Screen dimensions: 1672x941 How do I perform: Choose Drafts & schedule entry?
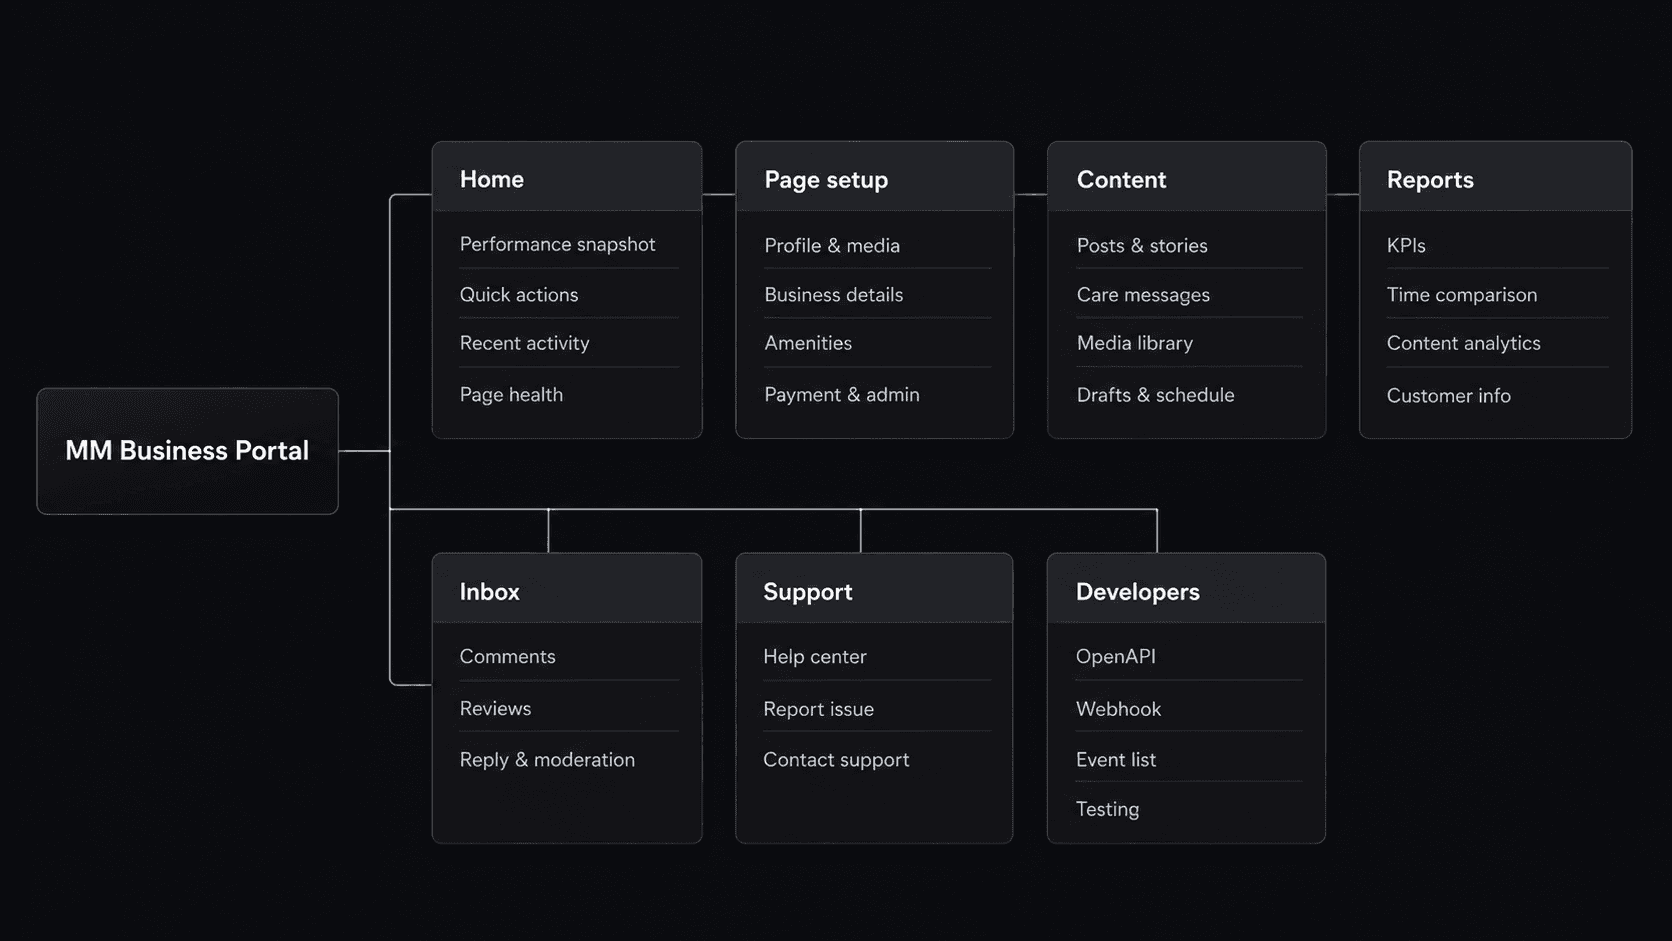coord(1155,395)
